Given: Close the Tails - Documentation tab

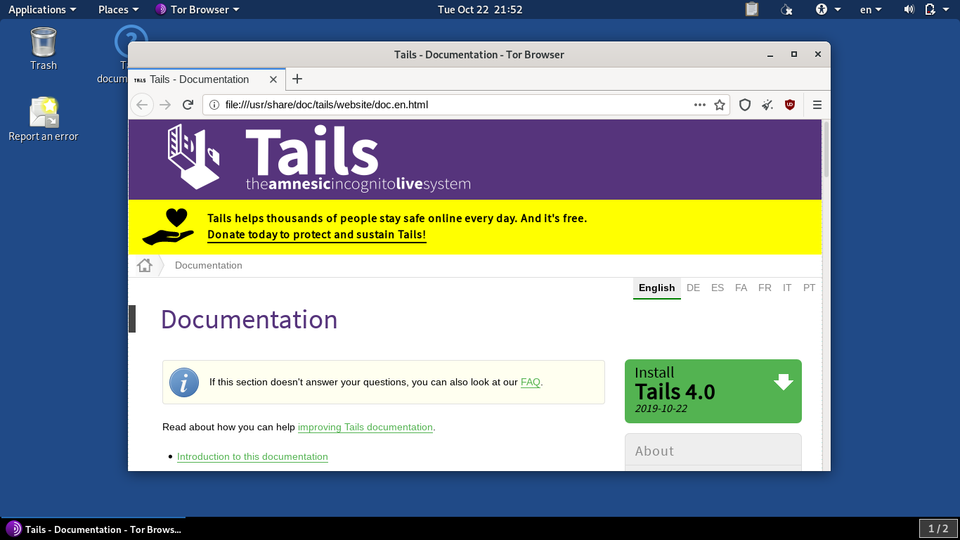Looking at the screenshot, I should 273,80.
